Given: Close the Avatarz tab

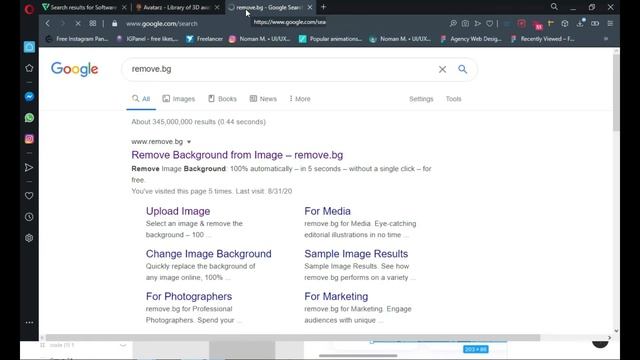Looking at the screenshot, I should click(217, 7).
